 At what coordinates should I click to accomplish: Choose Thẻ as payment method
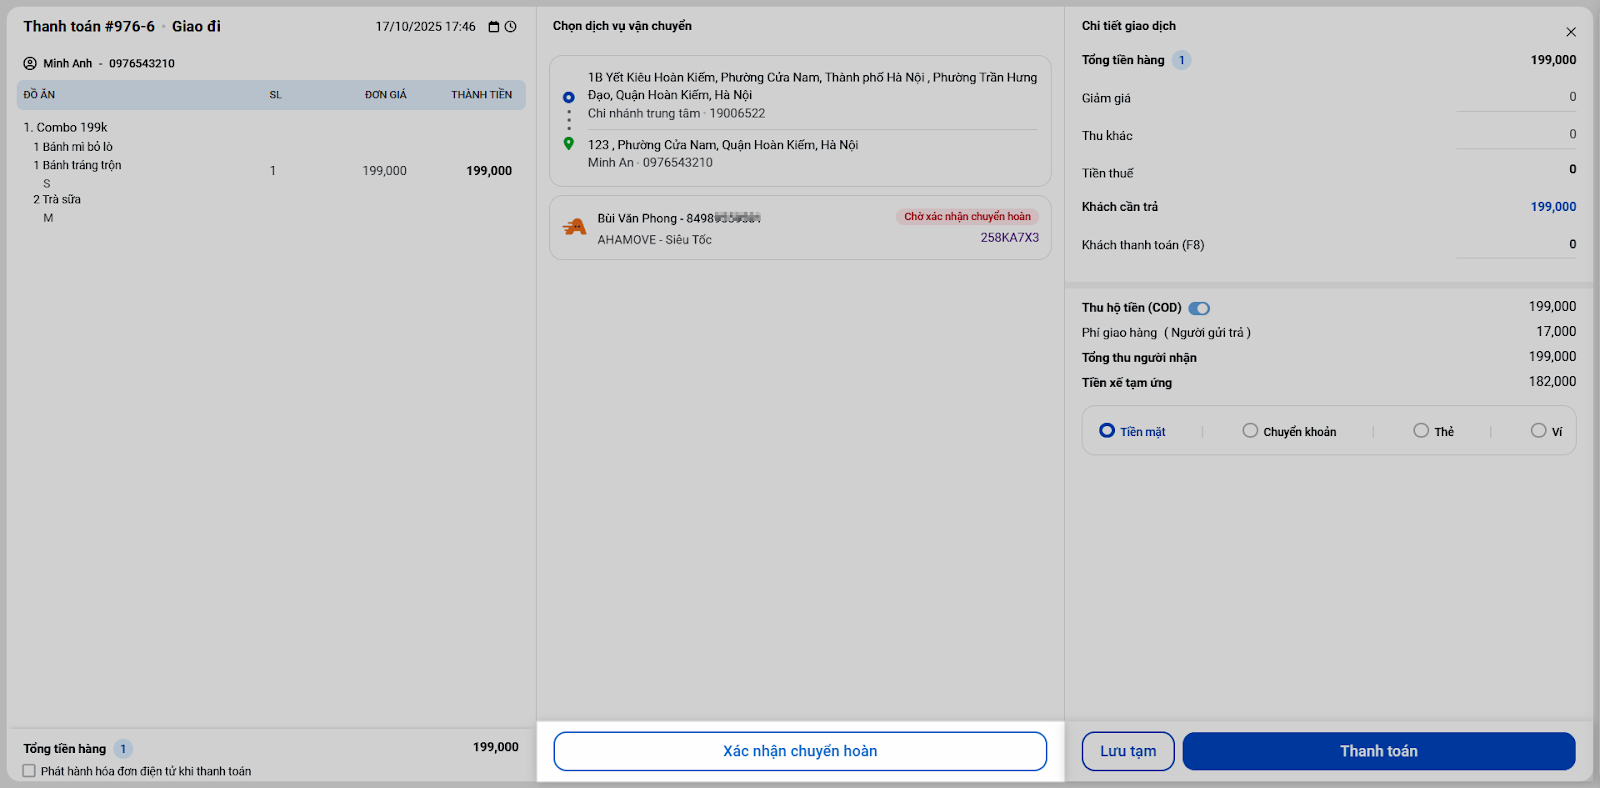(x=1434, y=431)
